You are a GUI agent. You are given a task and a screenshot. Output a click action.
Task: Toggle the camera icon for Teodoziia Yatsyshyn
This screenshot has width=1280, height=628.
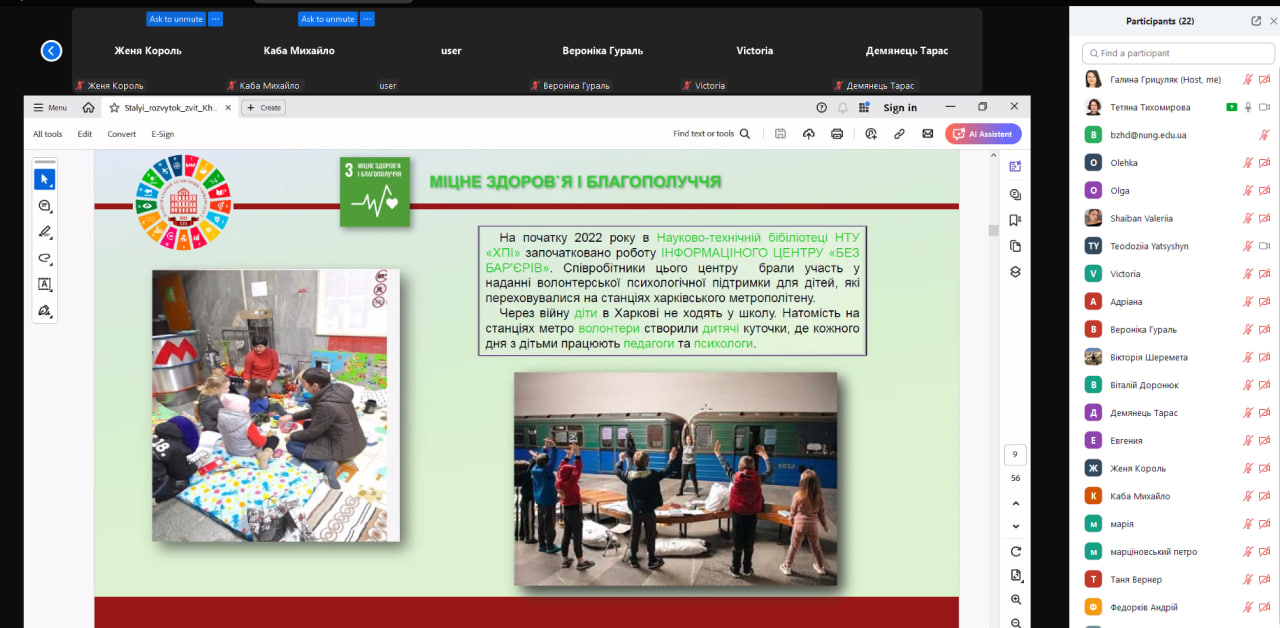1264,246
